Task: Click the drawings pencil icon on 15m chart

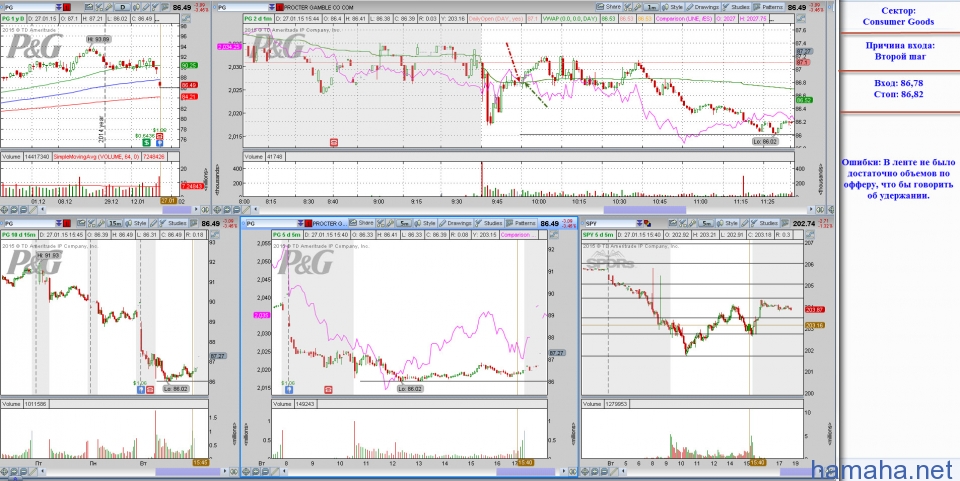Action: (153, 223)
